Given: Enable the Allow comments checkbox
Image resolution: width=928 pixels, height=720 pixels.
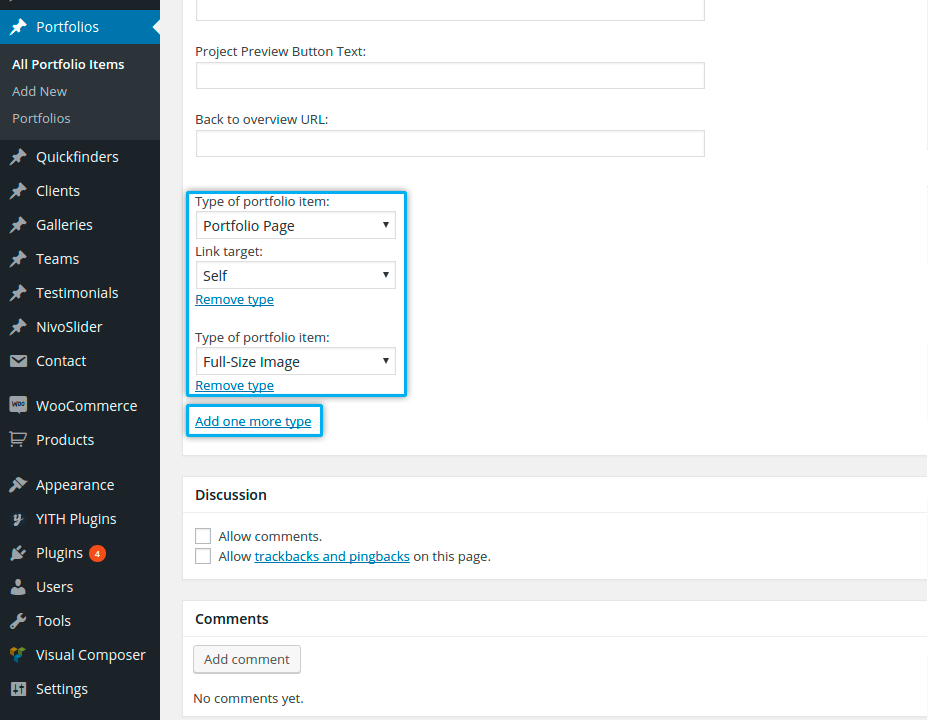Looking at the screenshot, I should tap(203, 536).
